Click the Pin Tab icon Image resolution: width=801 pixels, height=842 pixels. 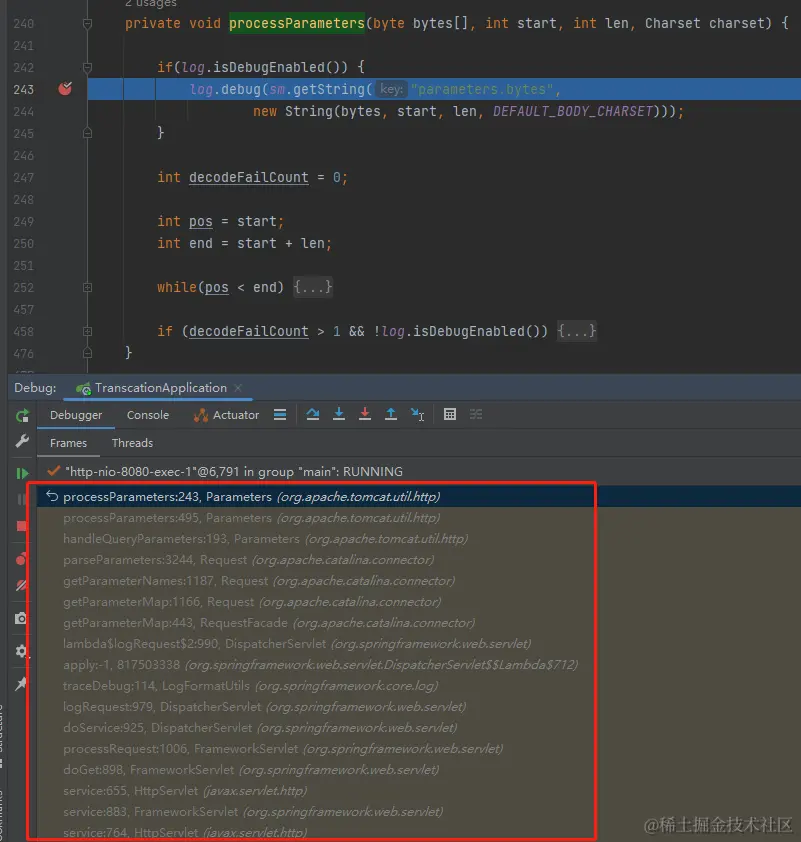point(21,684)
